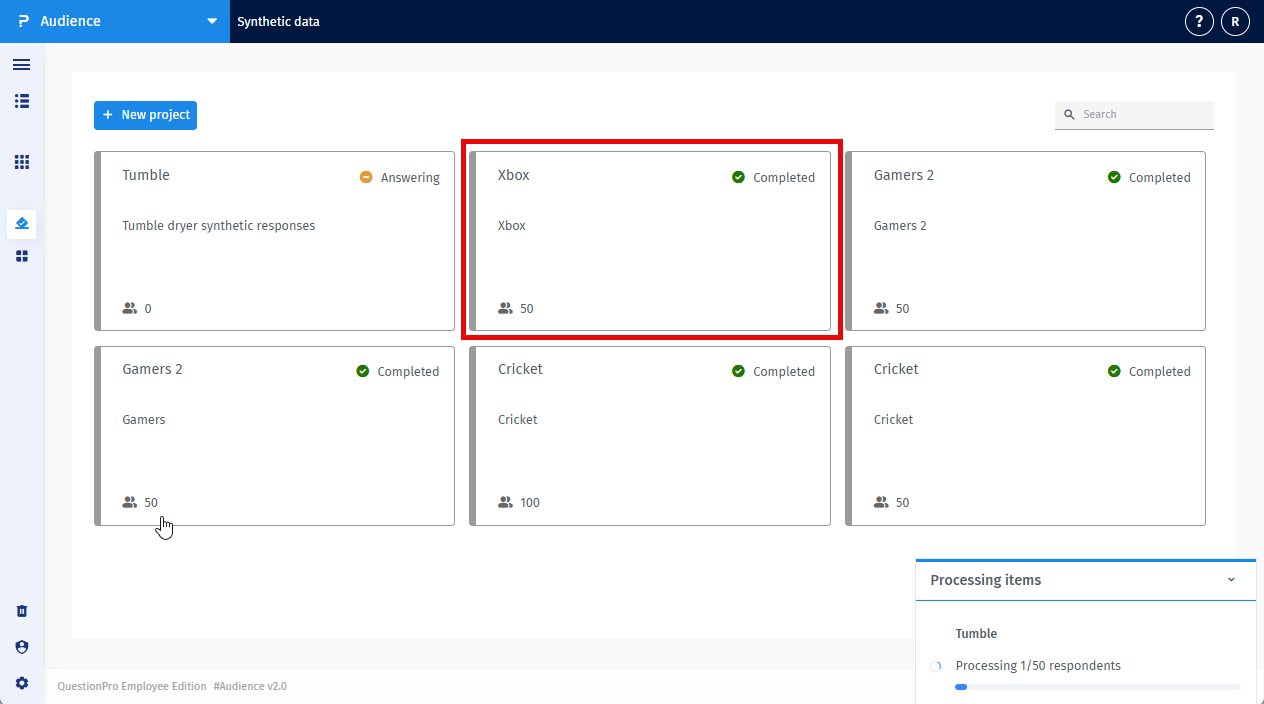This screenshot has height=704, width=1264.
Task: Click the QuestionPro logo icon
Action: point(23,21)
